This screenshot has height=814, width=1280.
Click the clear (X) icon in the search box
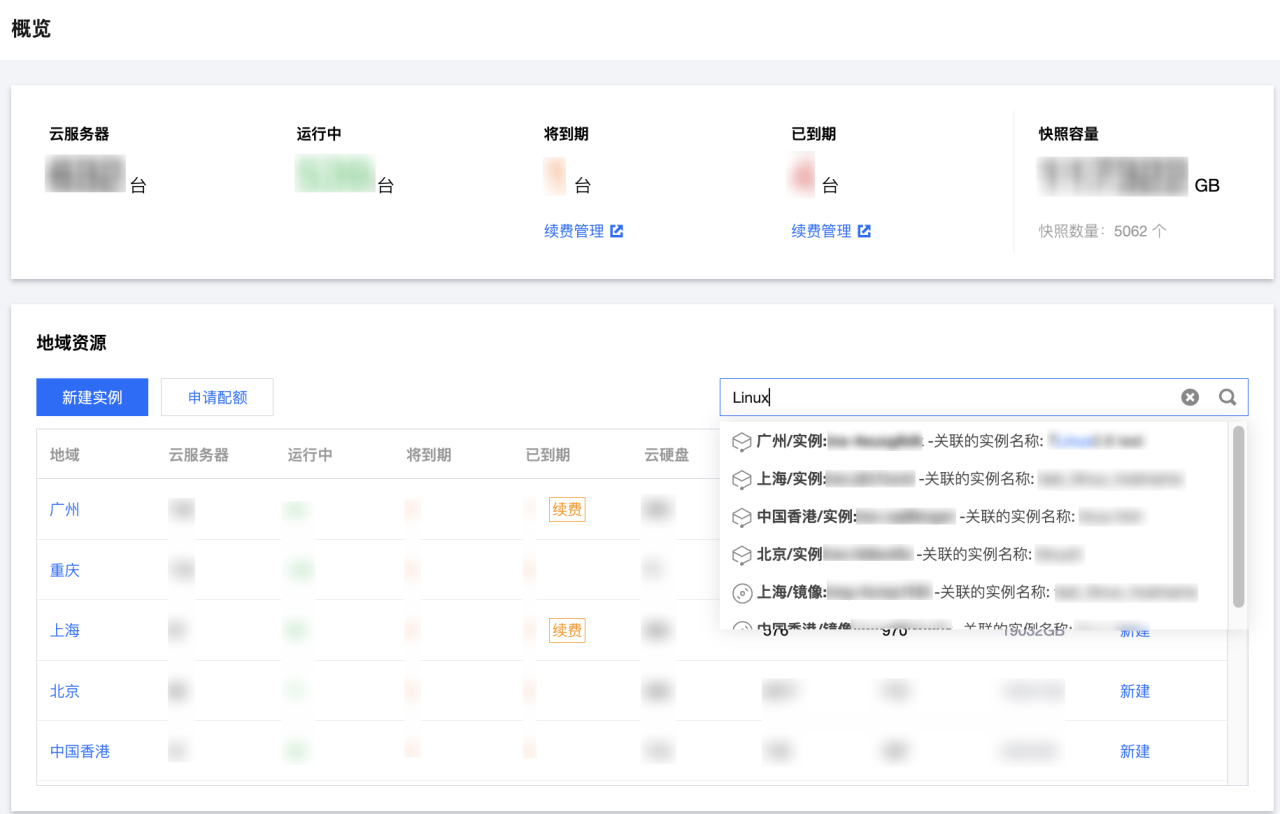1189,397
